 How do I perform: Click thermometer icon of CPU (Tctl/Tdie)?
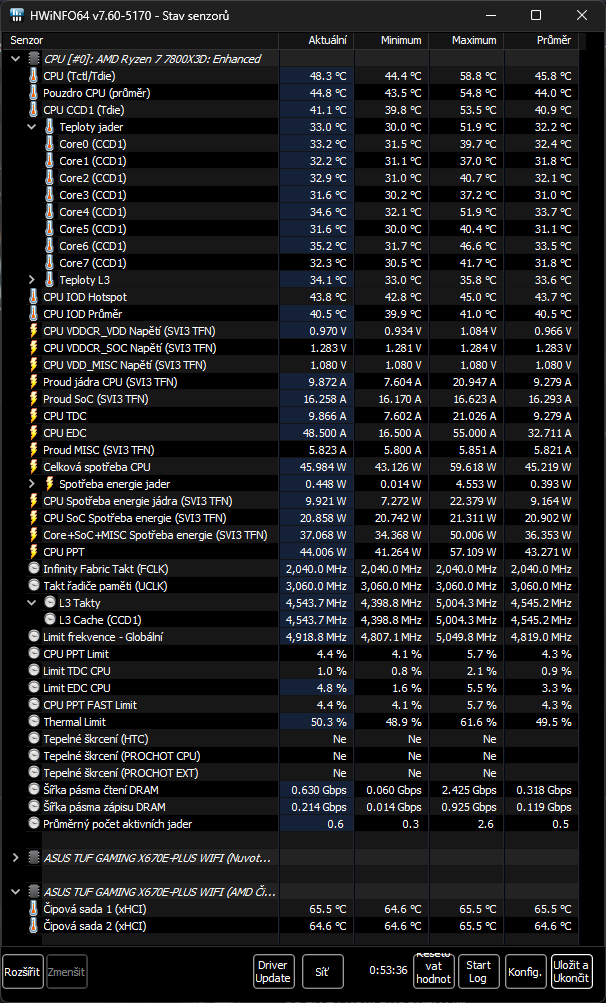[34, 75]
